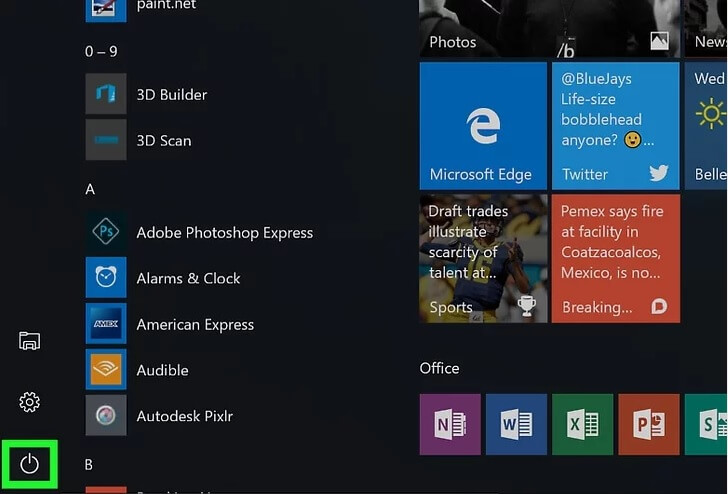
Task: Open the weather tile showing Wed
Action: (x=706, y=126)
